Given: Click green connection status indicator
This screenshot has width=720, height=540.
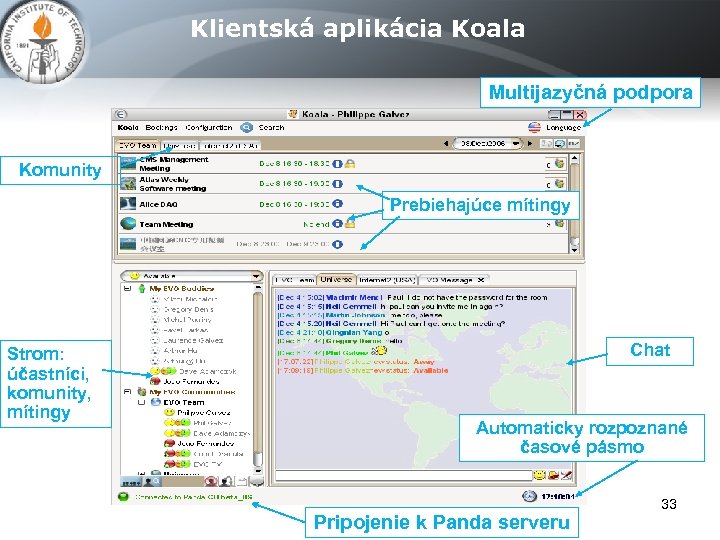Looking at the screenshot, I should click(x=123, y=497).
